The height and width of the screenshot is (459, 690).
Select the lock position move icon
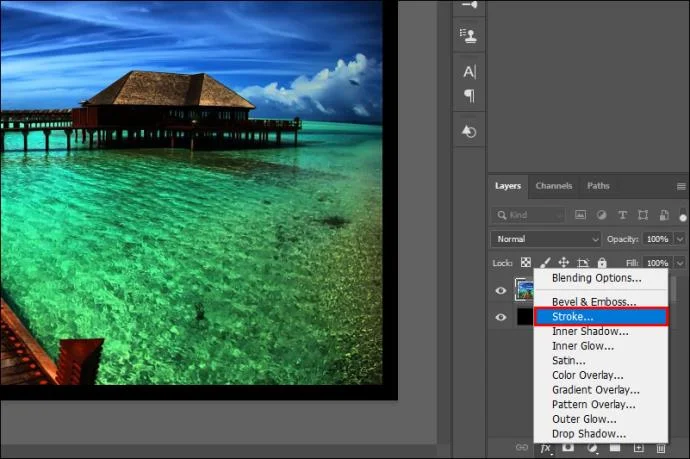563,263
